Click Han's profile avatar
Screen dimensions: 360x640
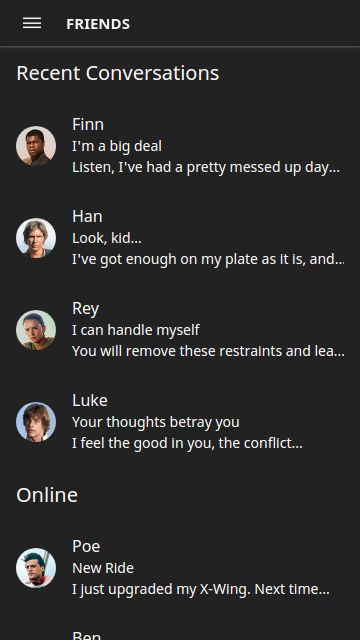point(36,238)
